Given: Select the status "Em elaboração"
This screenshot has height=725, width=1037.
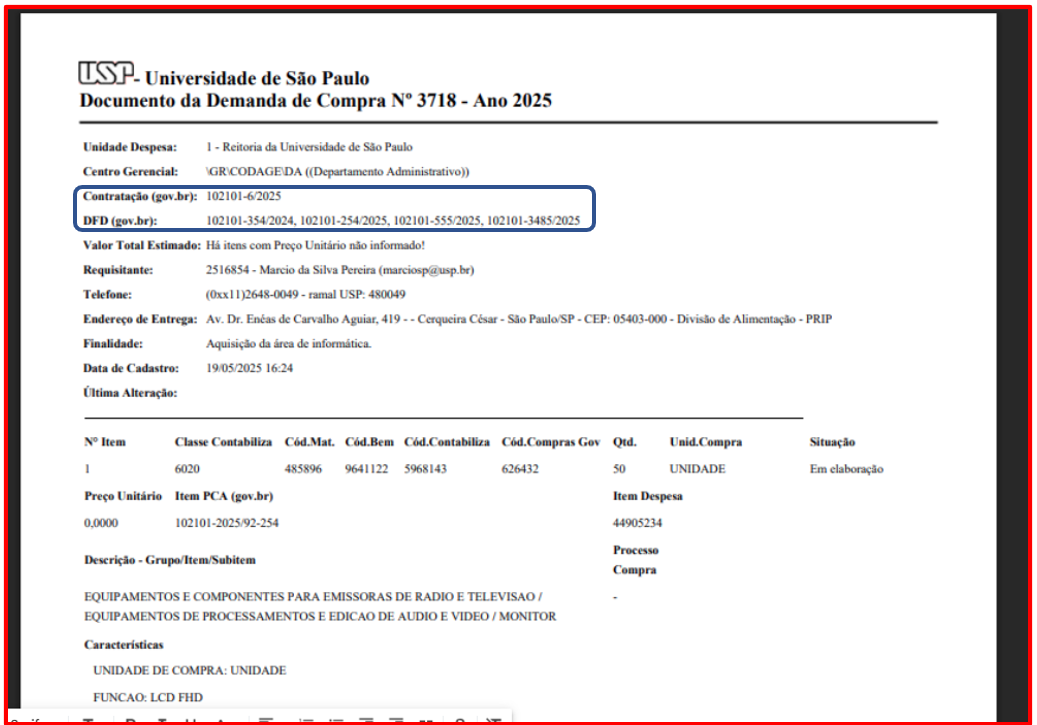Looking at the screenshot, I should (847, 469).
